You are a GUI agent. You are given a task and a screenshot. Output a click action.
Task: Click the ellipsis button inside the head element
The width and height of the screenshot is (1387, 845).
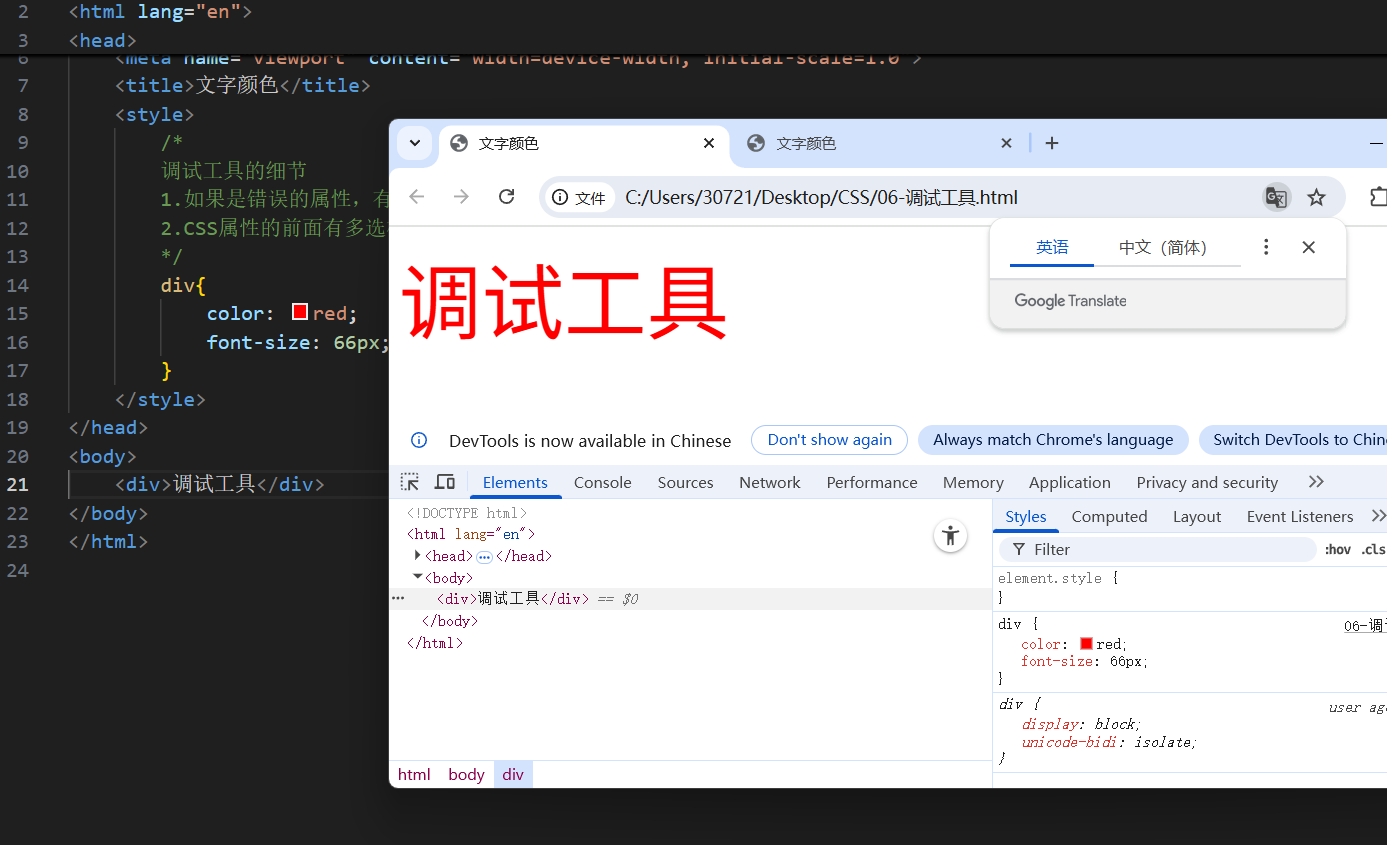click(484, 556)
